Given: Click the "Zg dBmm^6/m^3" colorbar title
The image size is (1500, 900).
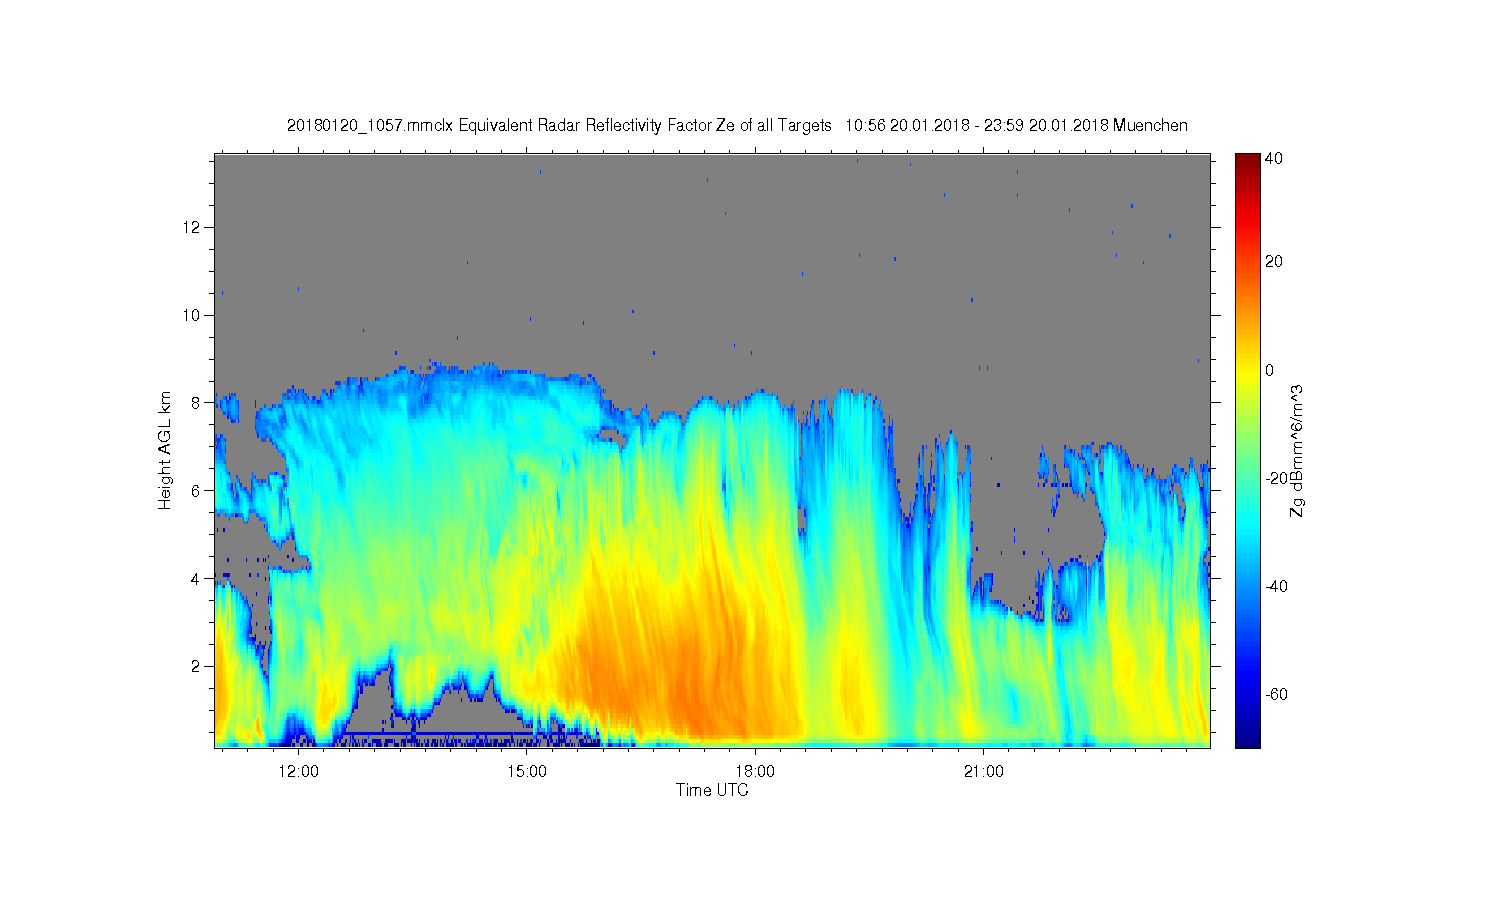Looking at the screenshot, I should [1297, 450].
